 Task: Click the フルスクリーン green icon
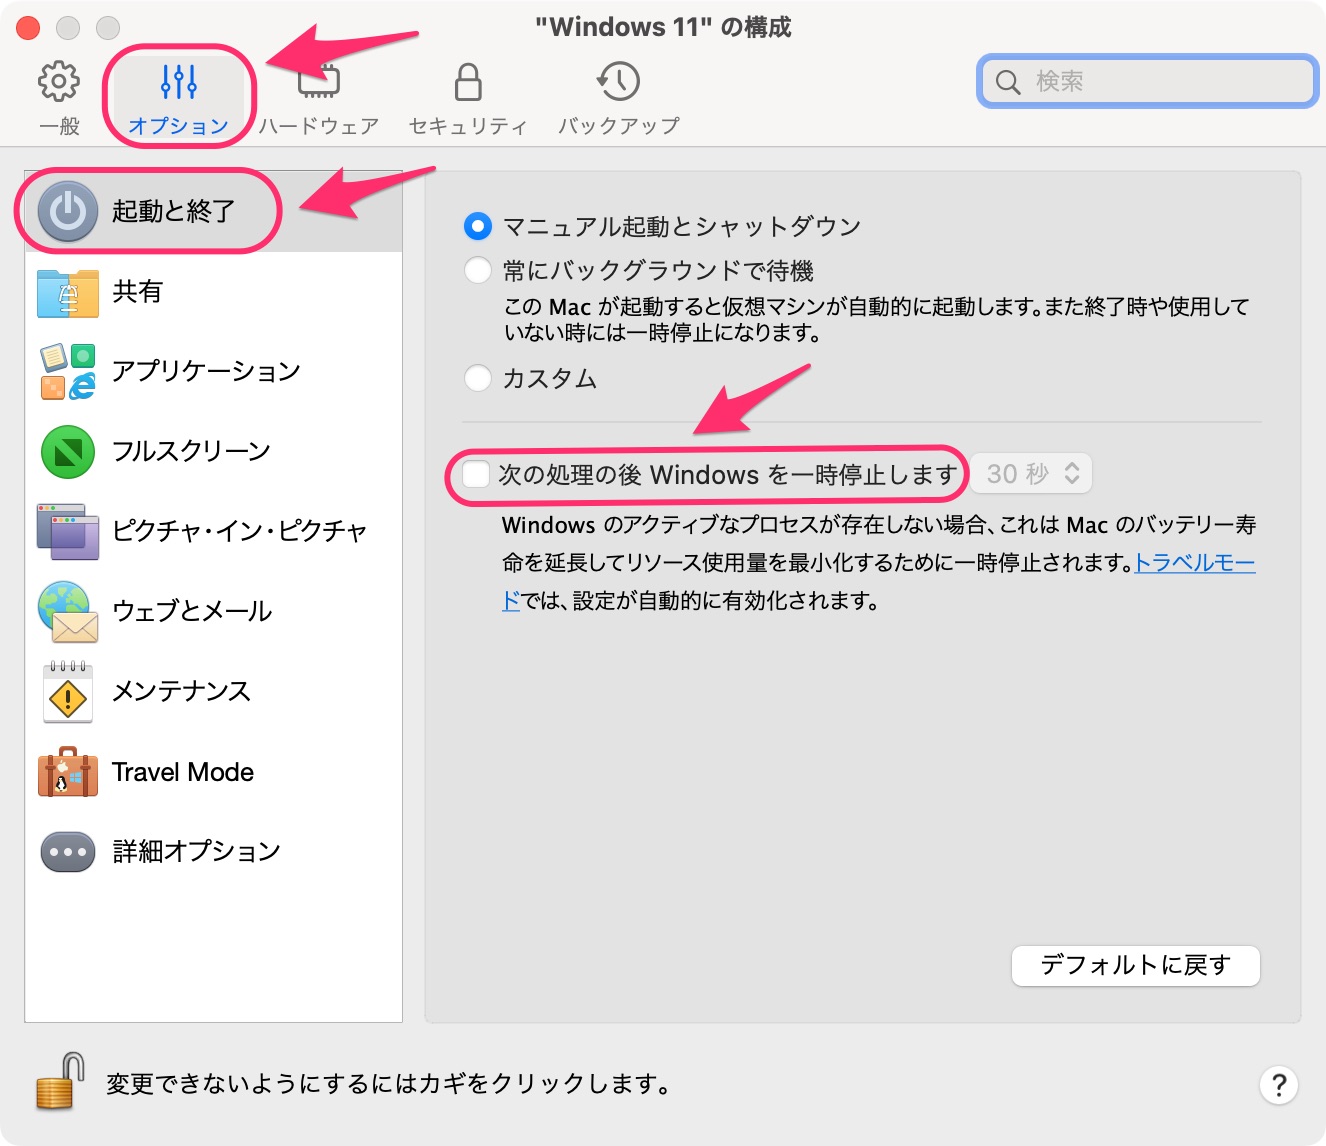pyautogui.click(x=68, y=452)
